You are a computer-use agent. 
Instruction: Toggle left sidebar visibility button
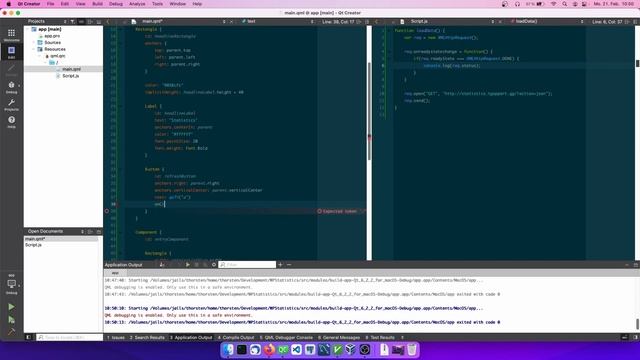[28, 337]
